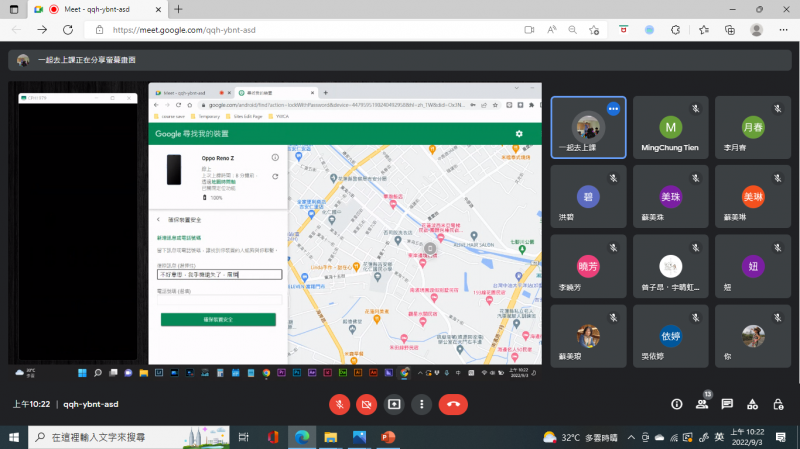The height and width of the screenshot is (449, 800).
Task: Open Office app on taskbar
Action: [273, 437]
